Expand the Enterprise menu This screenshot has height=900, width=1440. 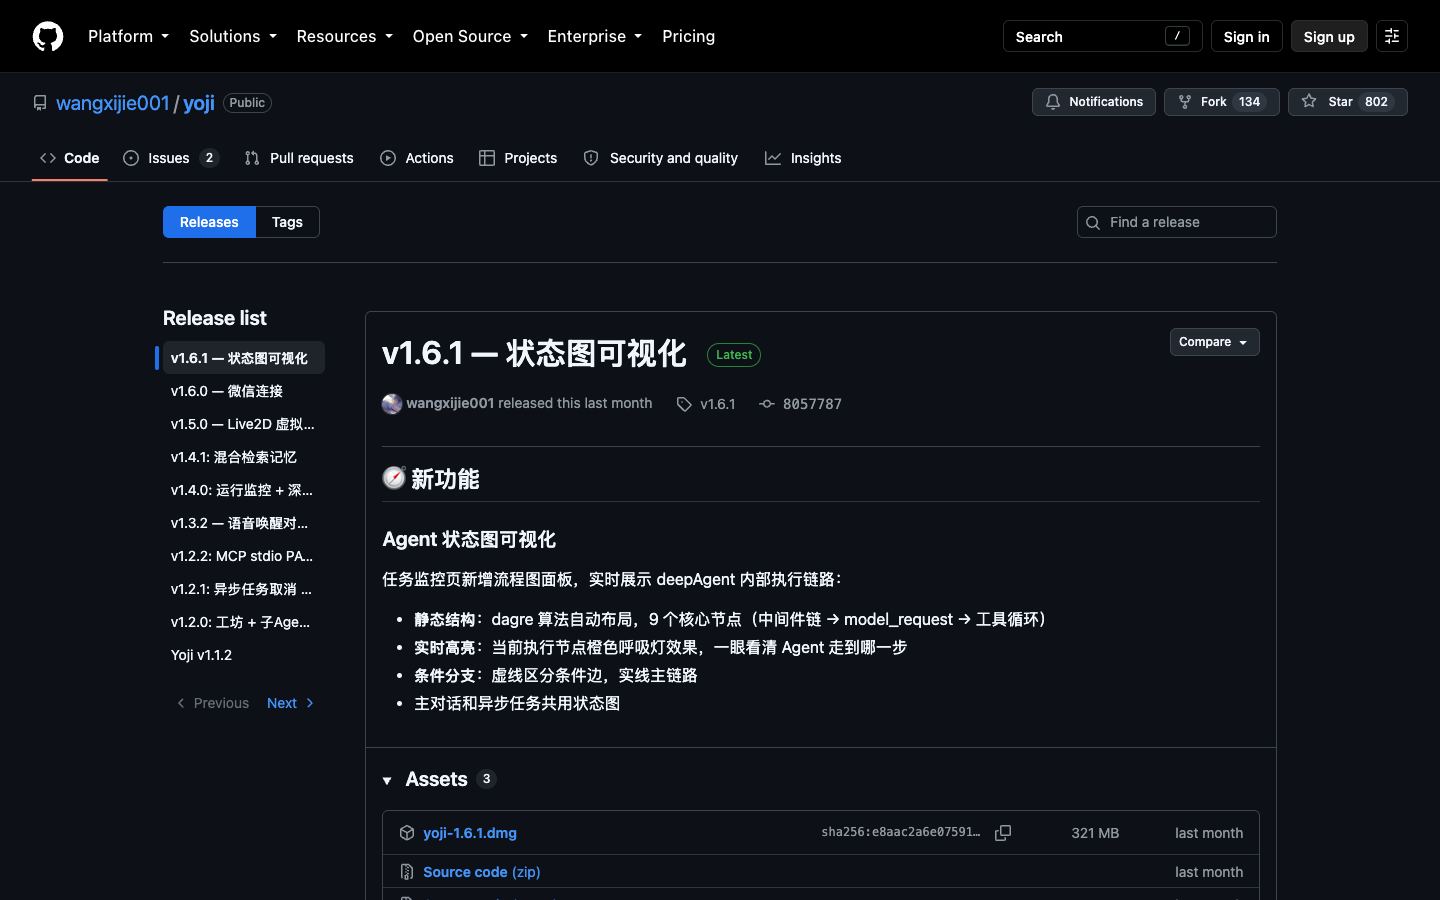[595, 36]
